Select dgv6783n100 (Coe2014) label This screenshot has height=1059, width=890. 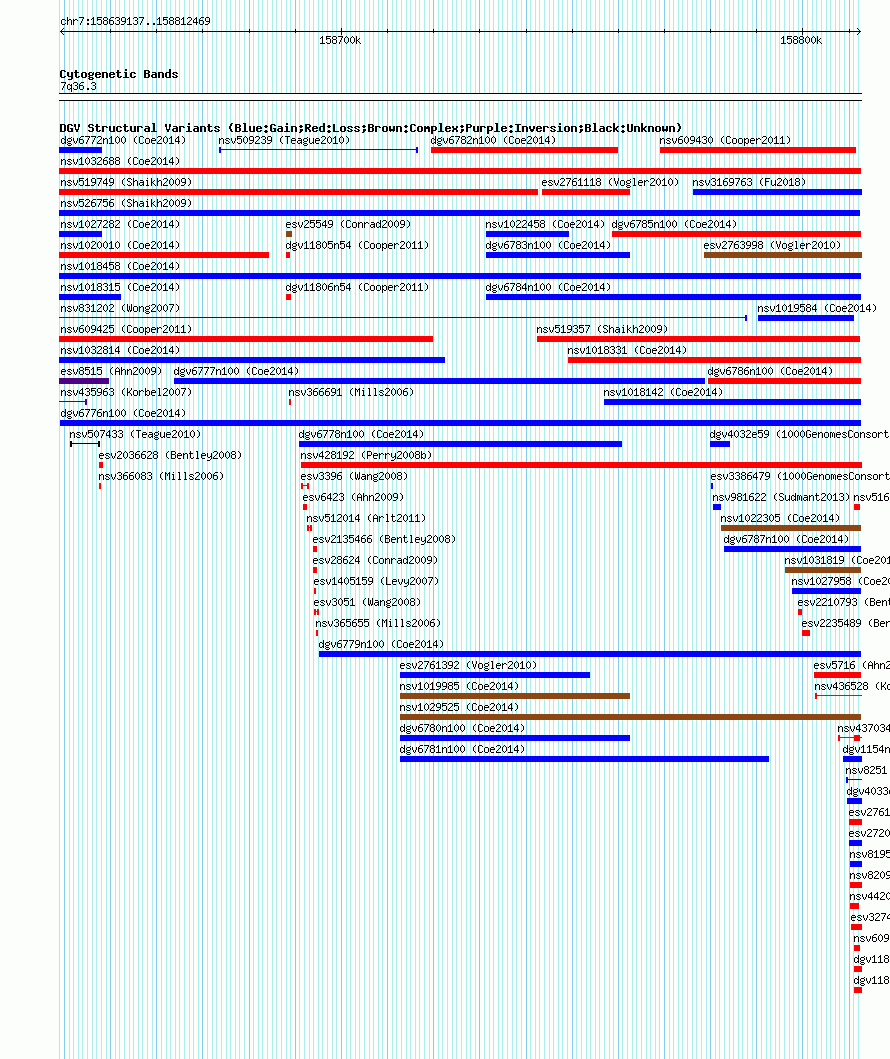[x=548, y=245]
